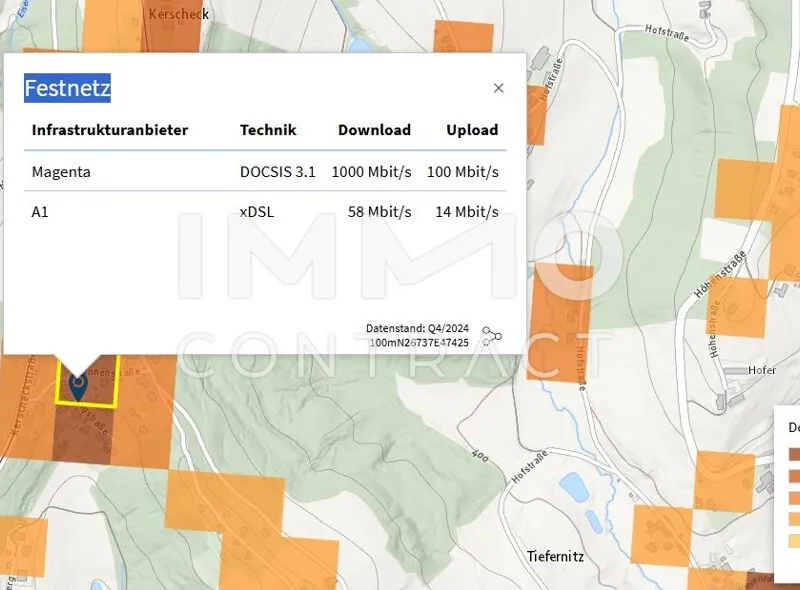
Task: Click the Download column header
Action: [x=374, y=130]
